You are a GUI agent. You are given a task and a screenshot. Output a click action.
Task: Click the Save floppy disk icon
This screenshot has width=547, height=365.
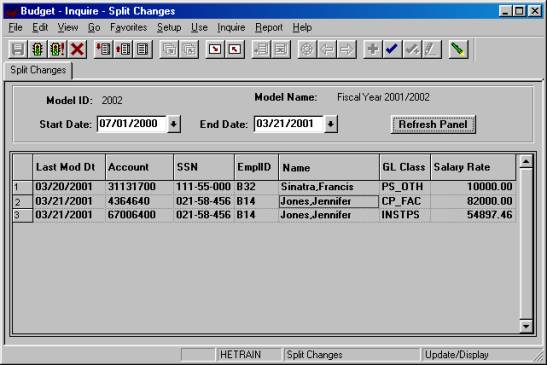(17, 49)
